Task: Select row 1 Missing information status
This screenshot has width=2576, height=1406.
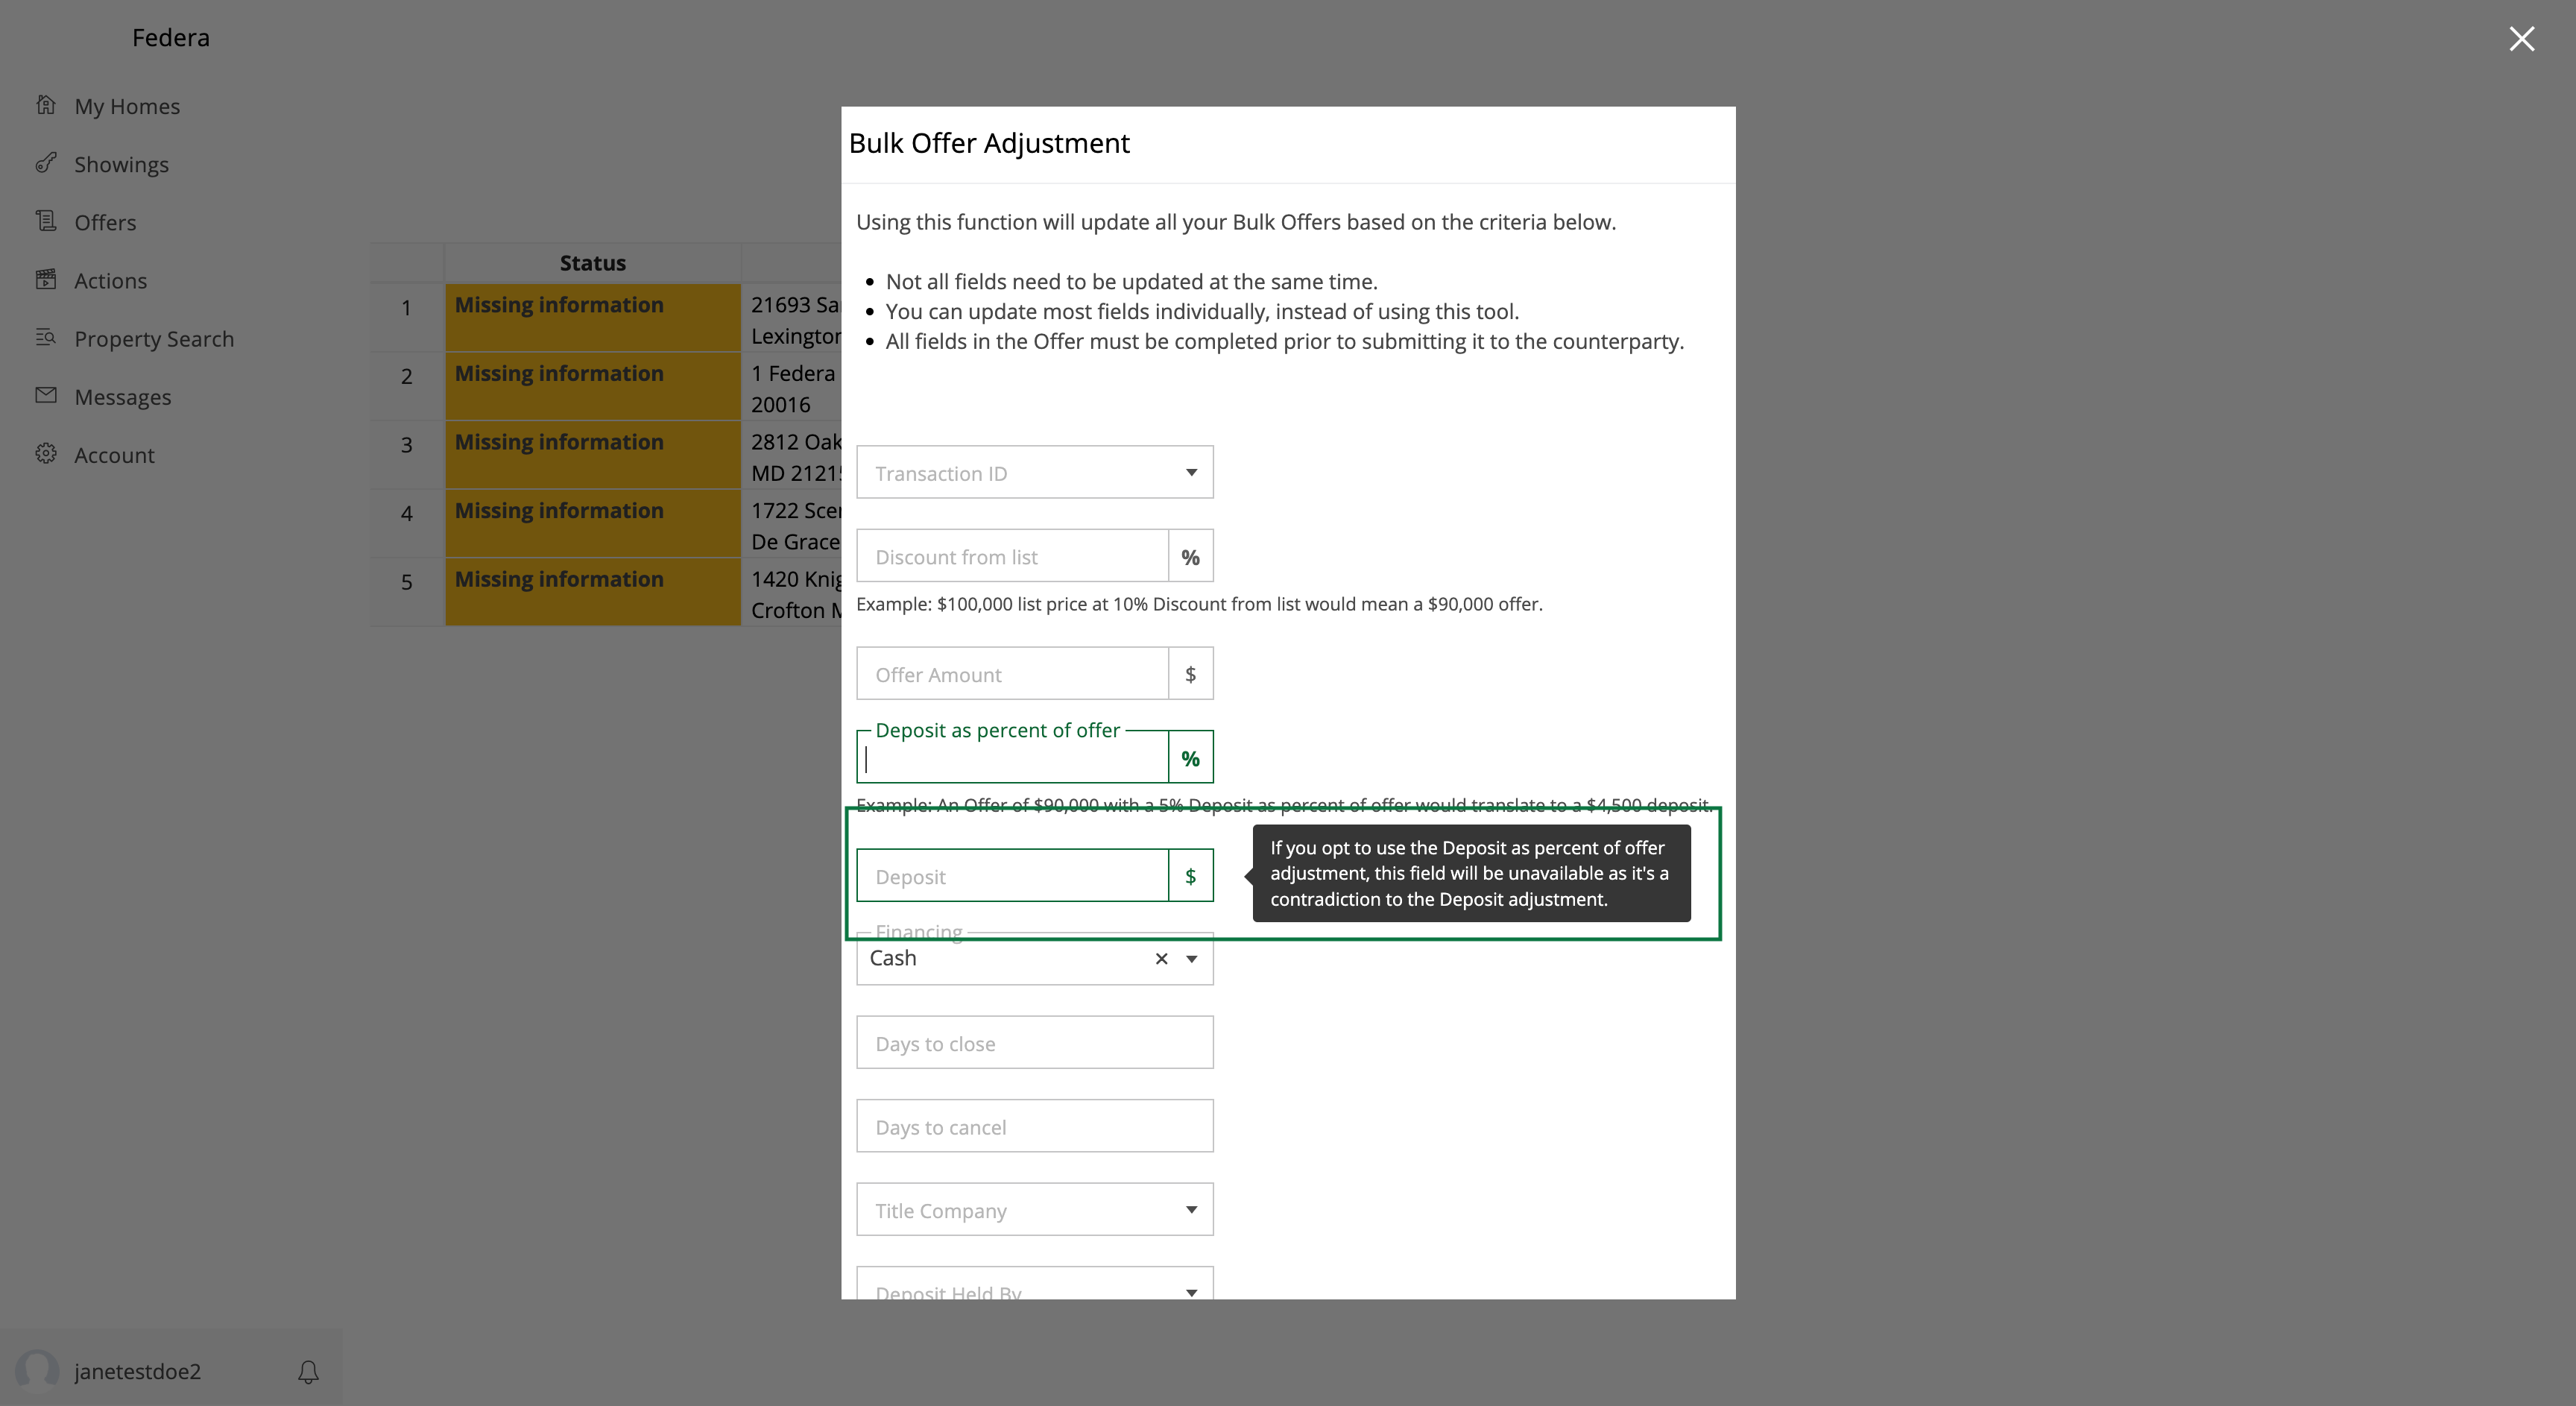Action: coord(593,317)
